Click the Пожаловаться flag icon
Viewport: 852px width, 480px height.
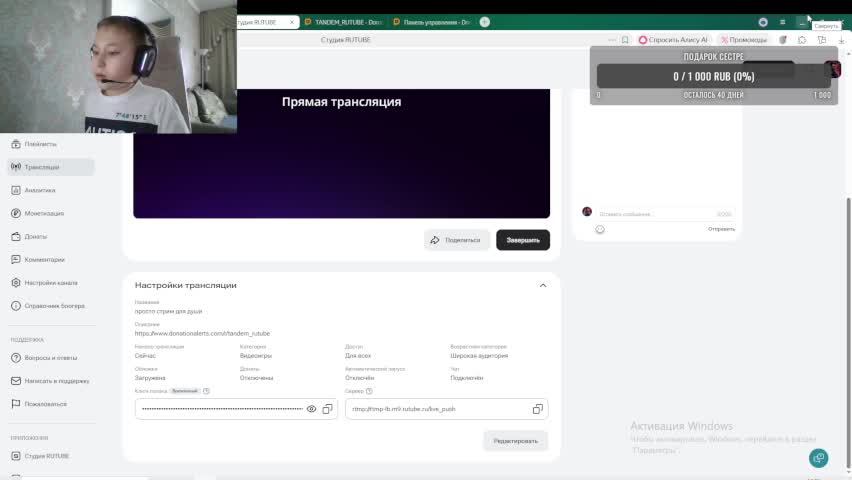[x=16, y=404]
